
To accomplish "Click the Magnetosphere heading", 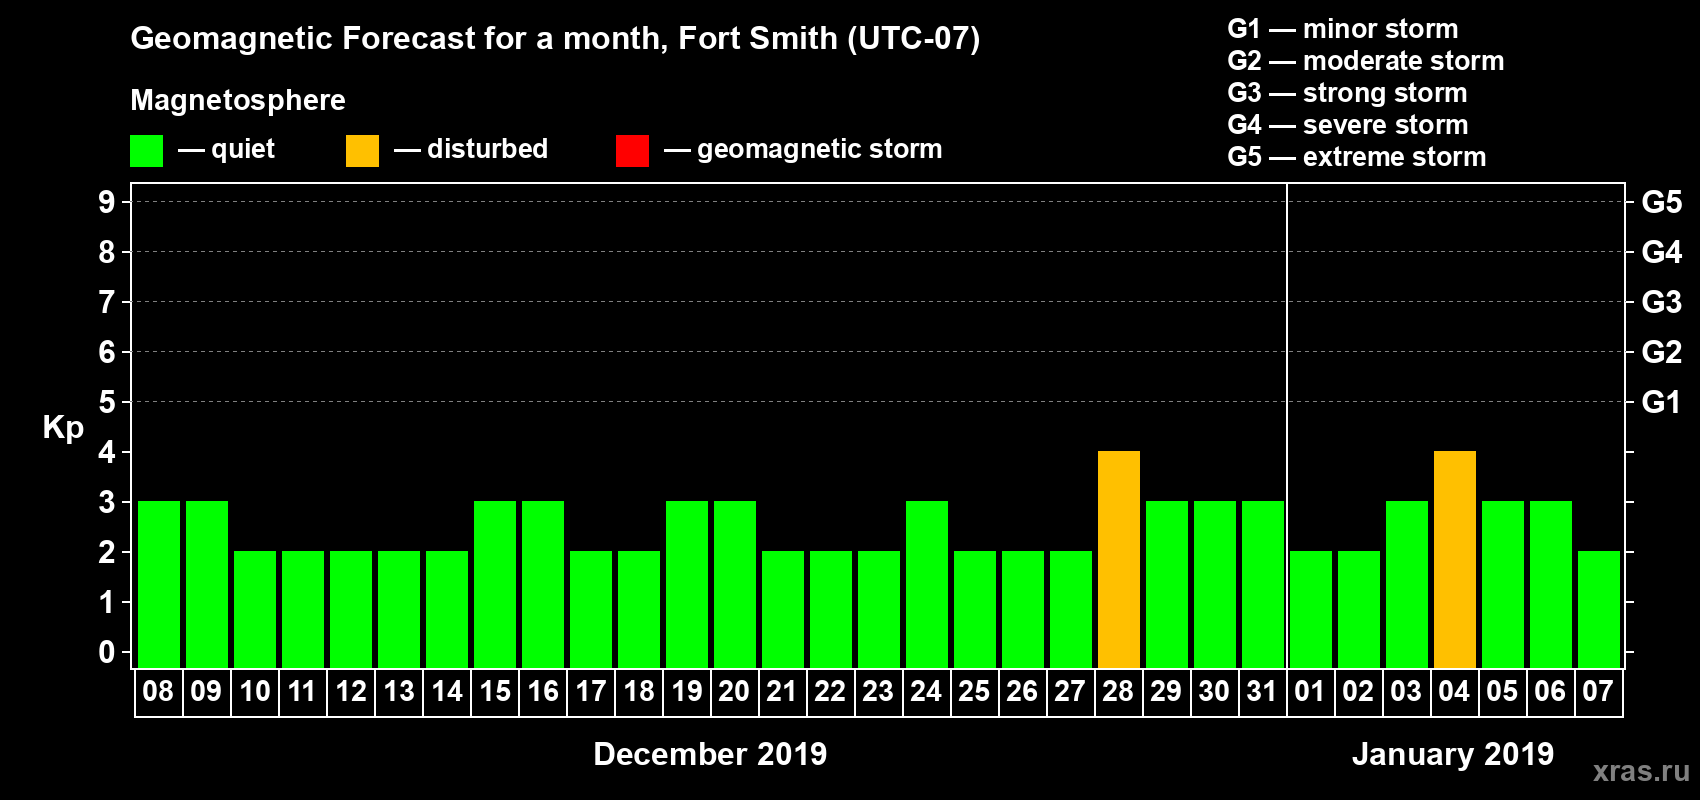I will [238, 100].
